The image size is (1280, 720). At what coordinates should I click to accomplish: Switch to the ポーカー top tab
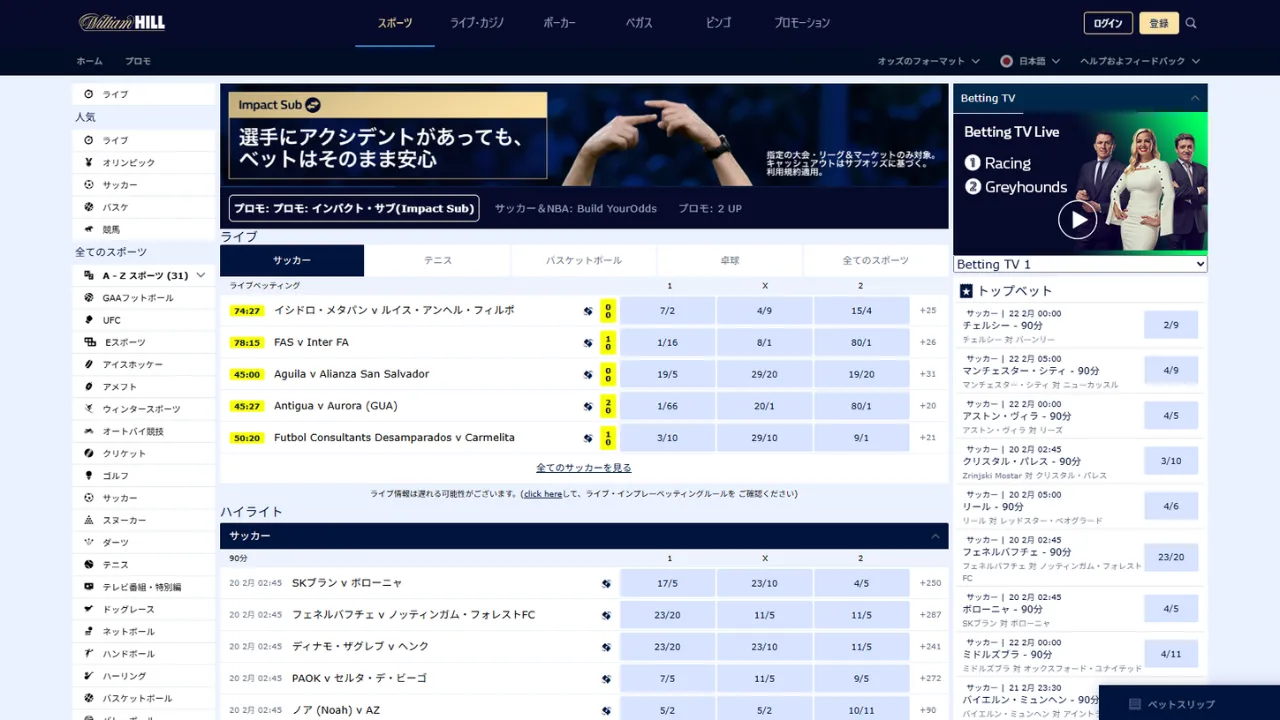559,23
